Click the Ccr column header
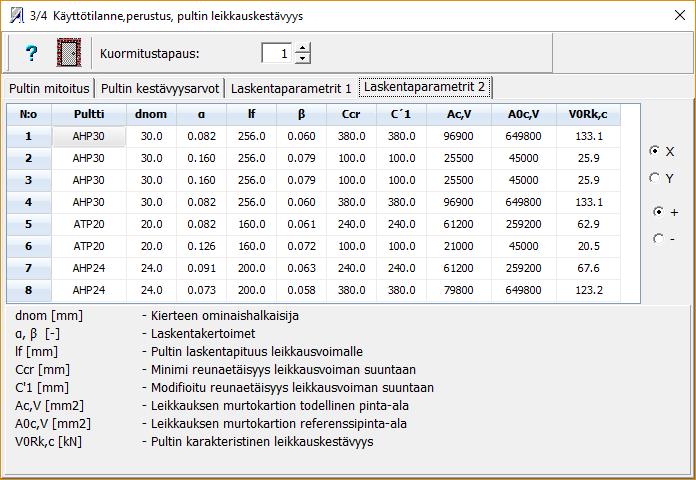Viewport: 696px width, 480px height. (351, 115)
